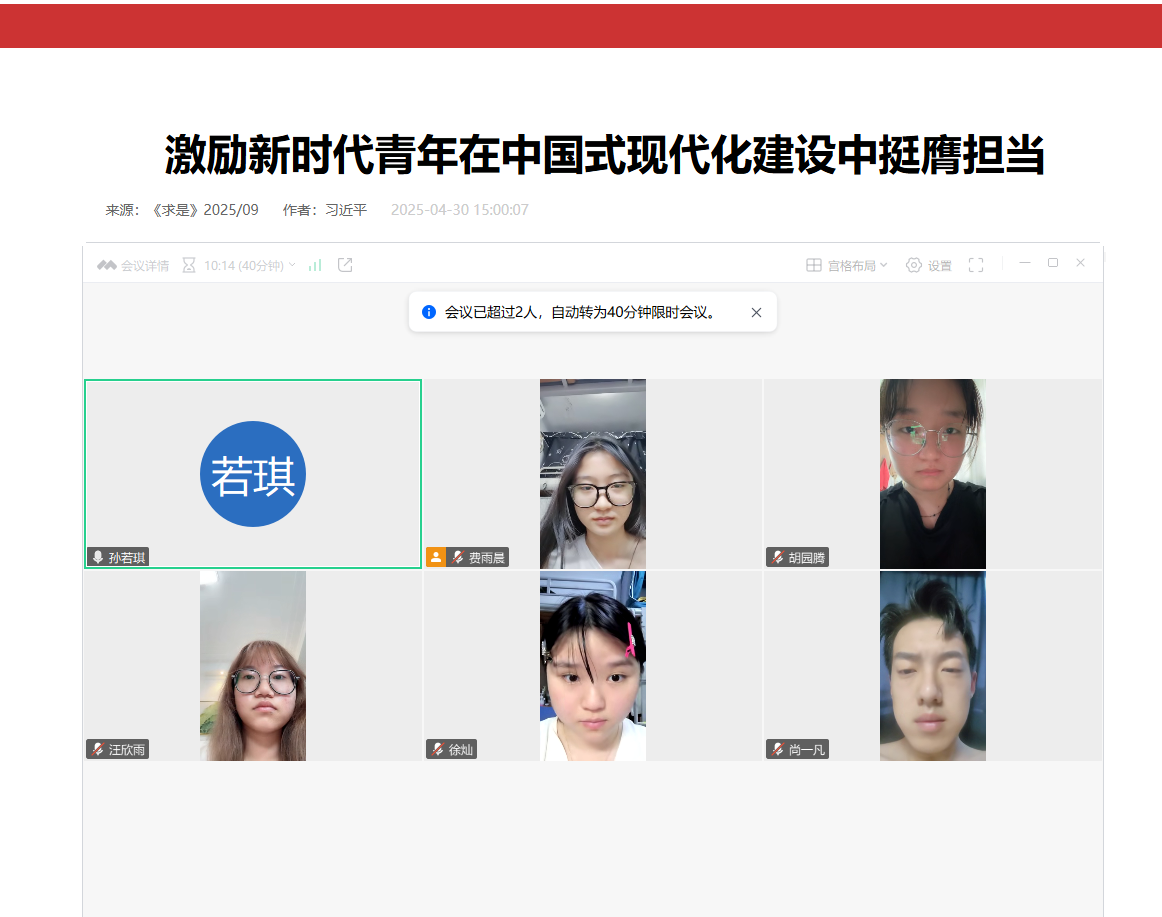Click the hourglass timer icon
Screen dimensions: 1162x917
(189, 265)
